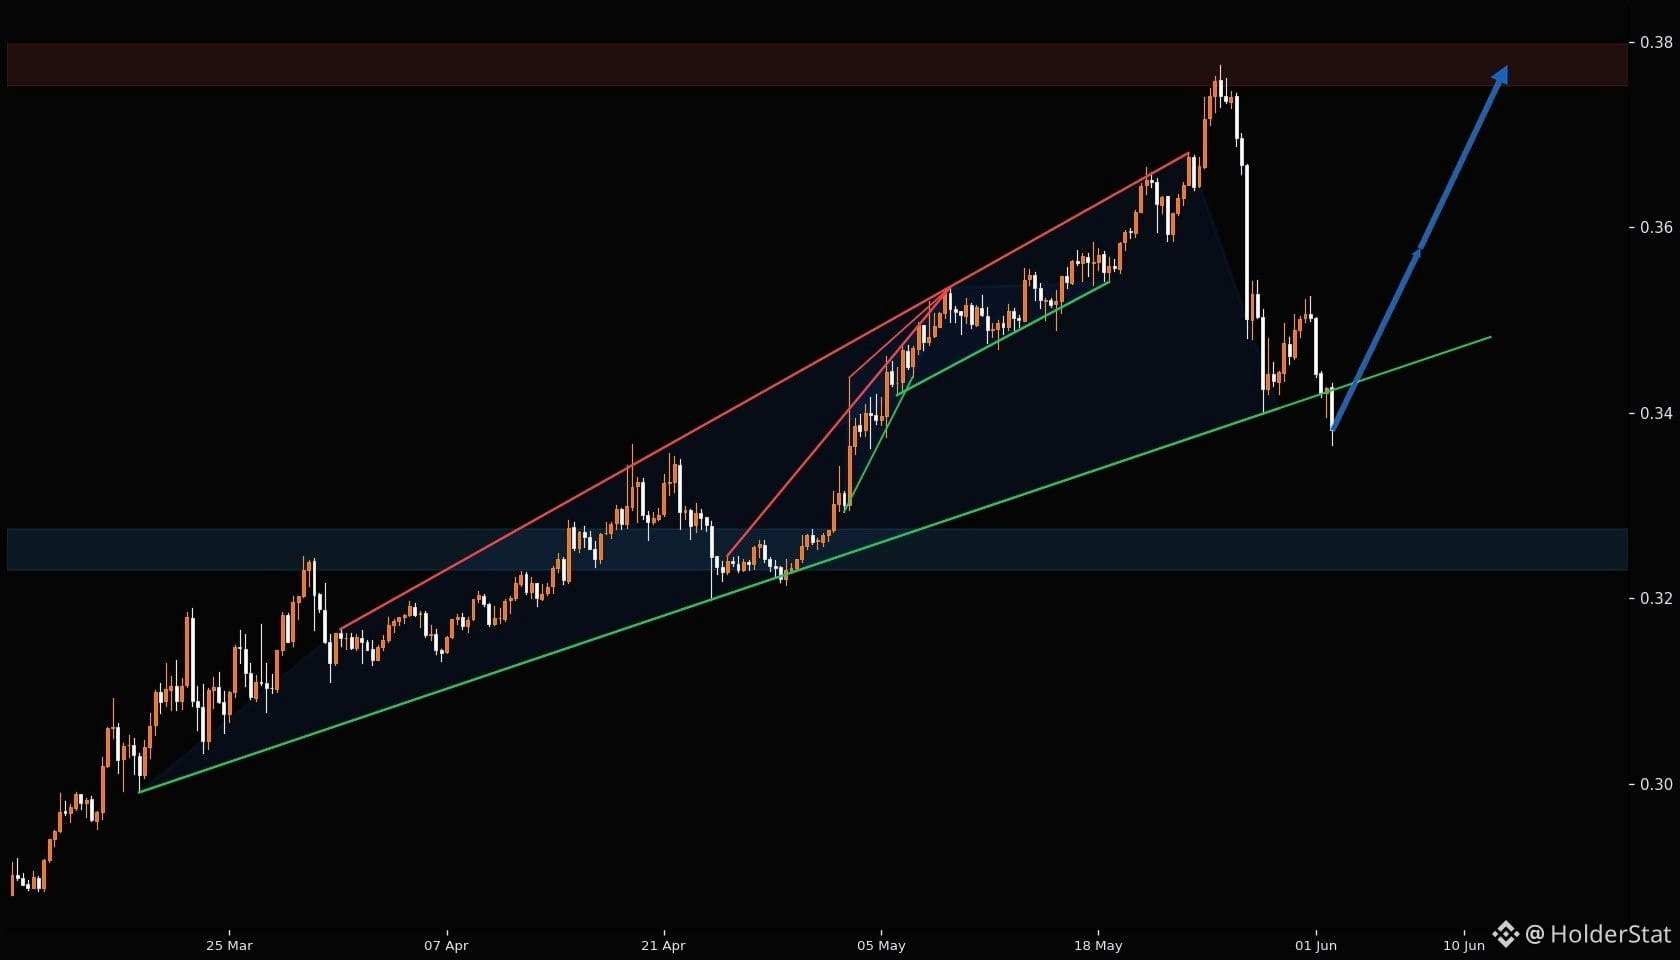Image resolution: width=1680 pixels, height=960 pixels.
Task: Select the 07 Apr date label
Action: coord(446,945)
